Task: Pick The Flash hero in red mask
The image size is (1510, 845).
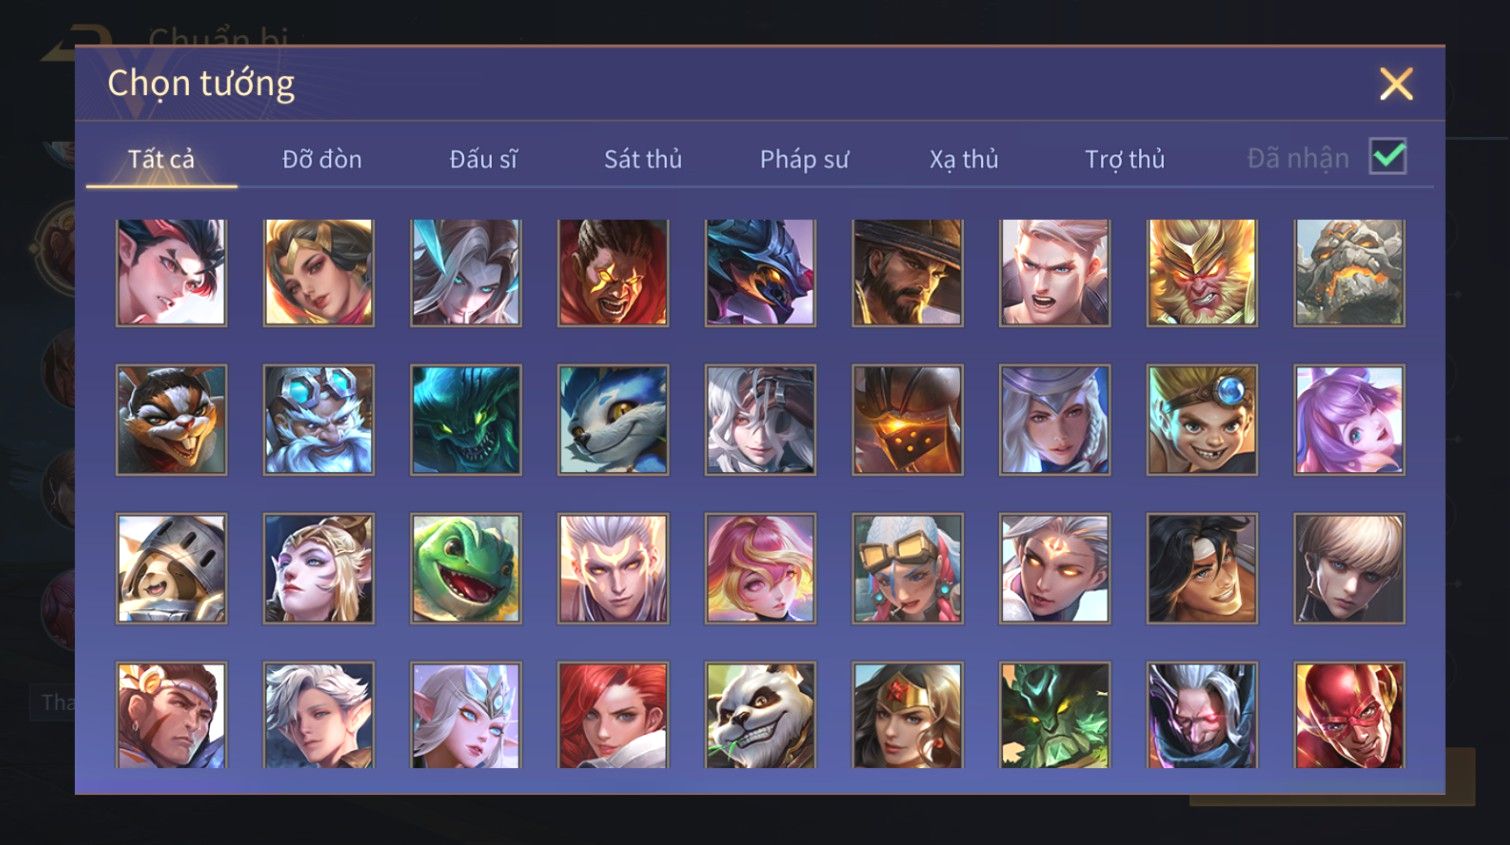Action: coord(1349,715)
